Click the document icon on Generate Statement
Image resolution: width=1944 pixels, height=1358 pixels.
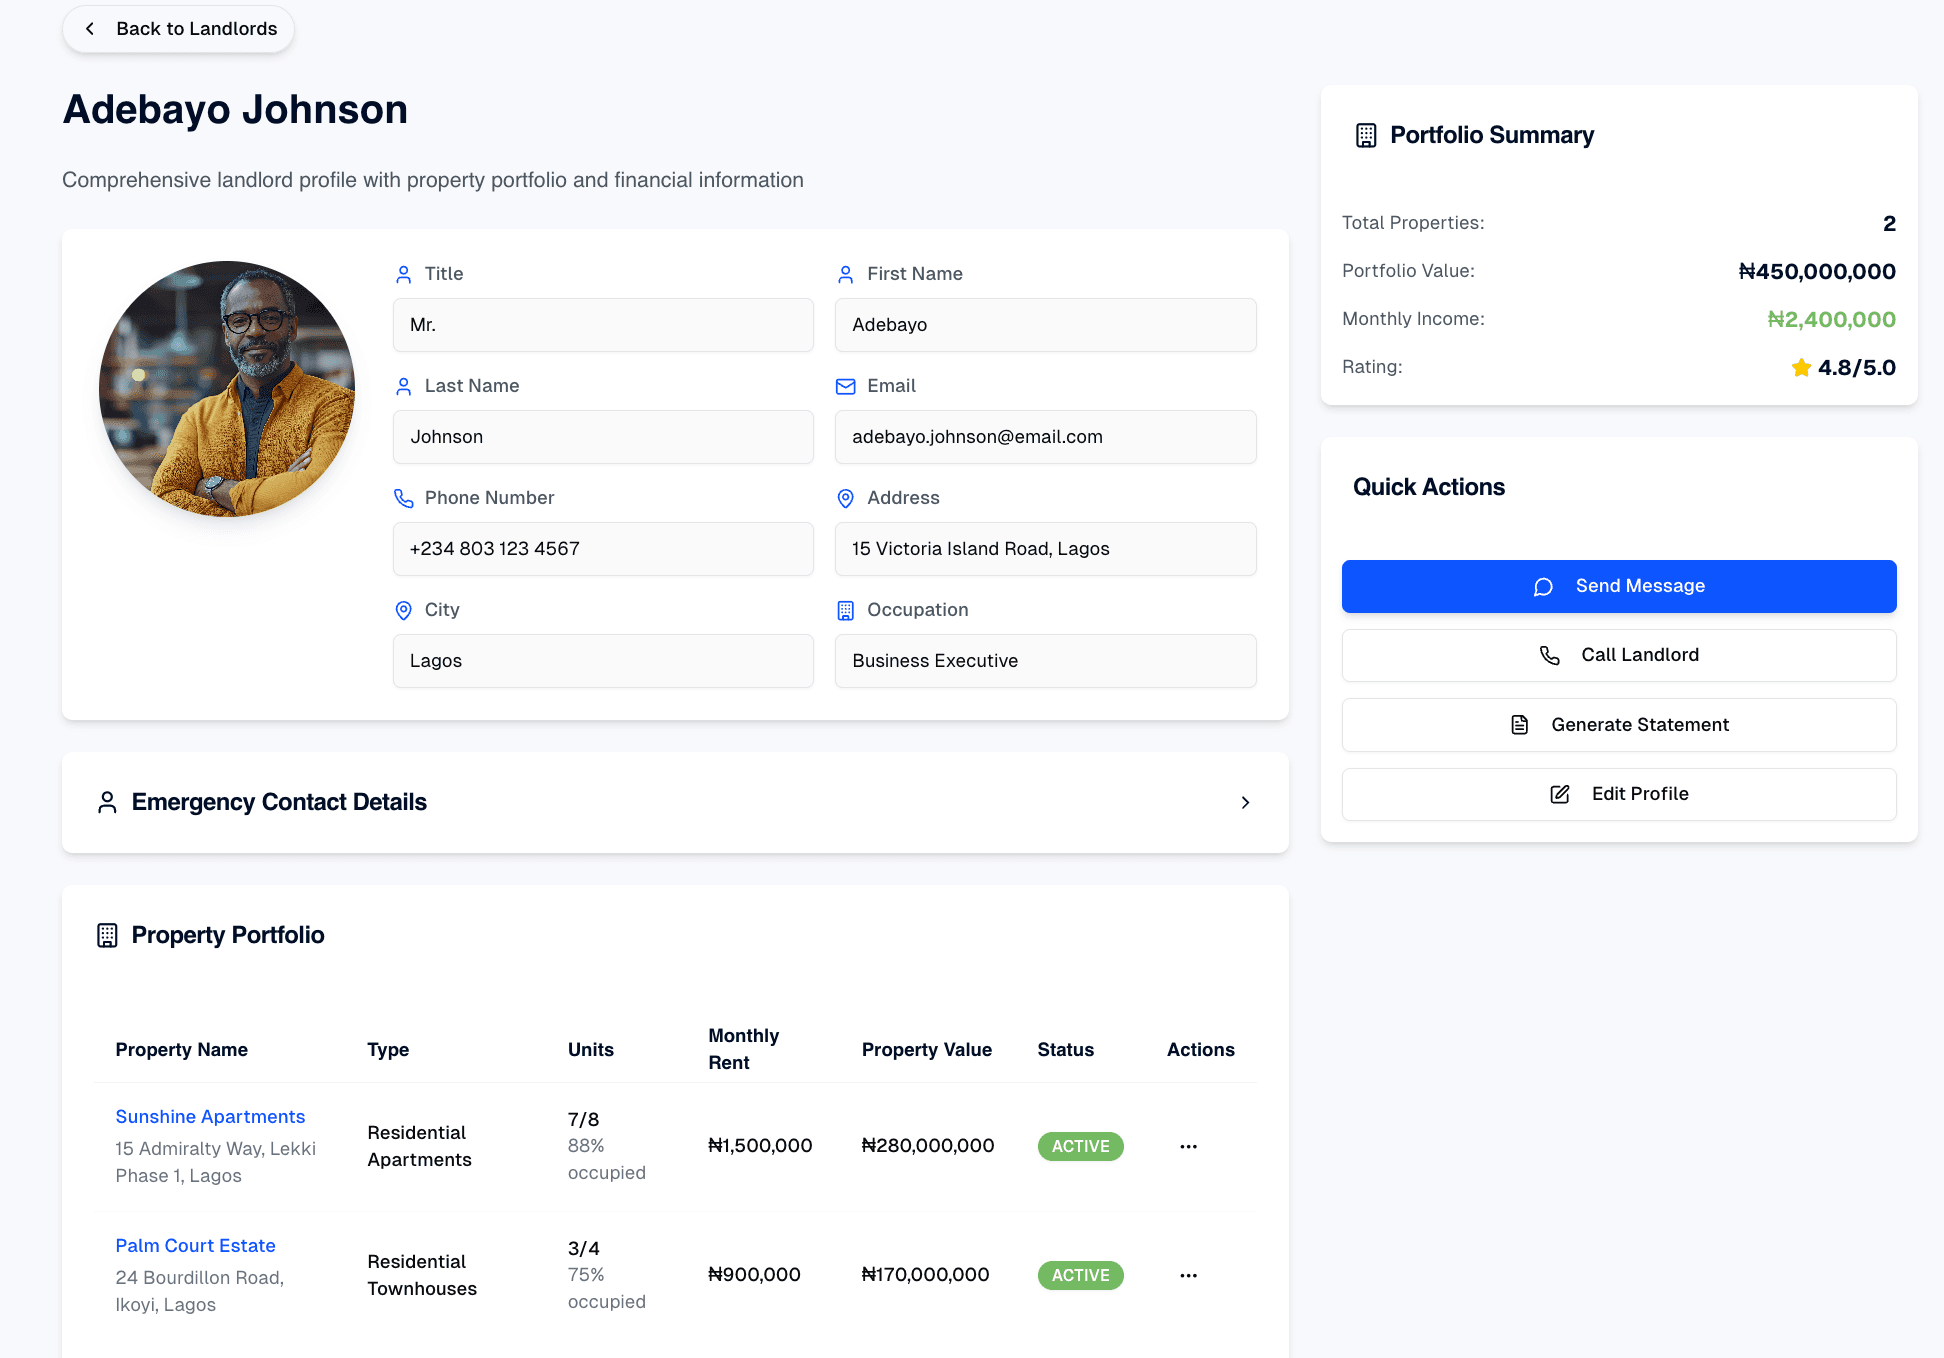1520,724
